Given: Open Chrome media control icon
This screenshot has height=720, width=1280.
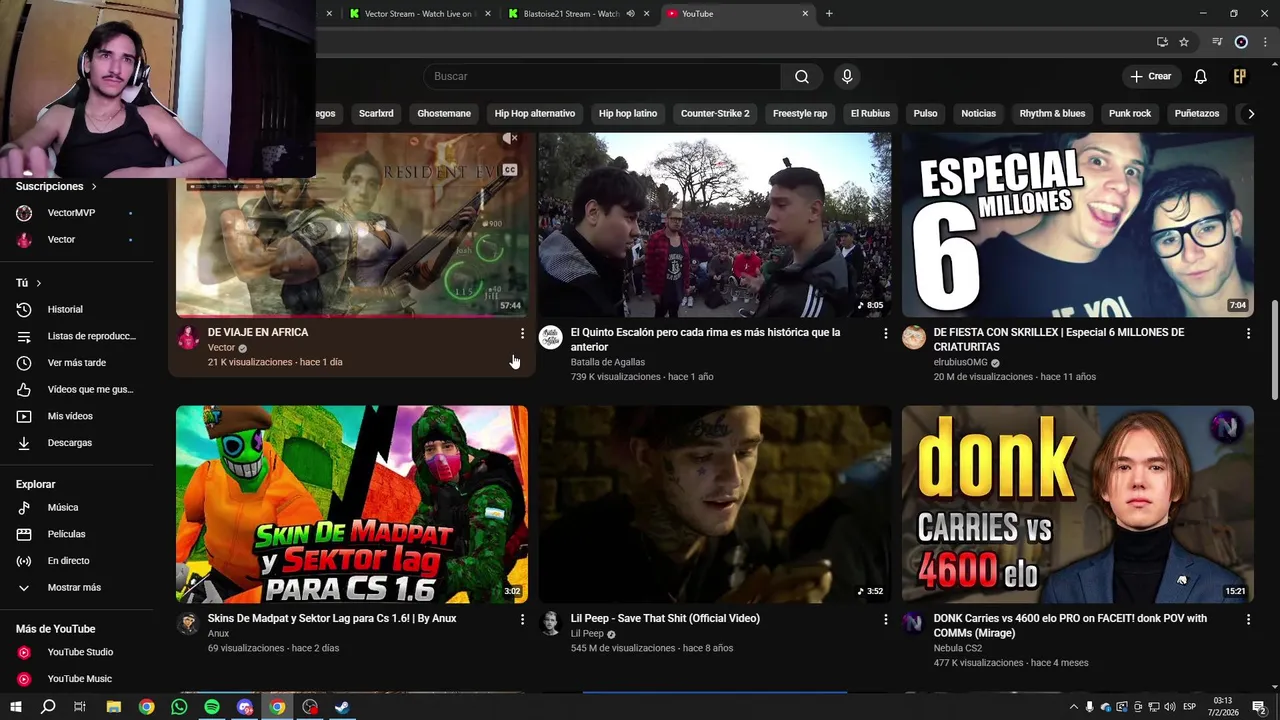Looking at the screenshot, I should (x=1217, y=42).
